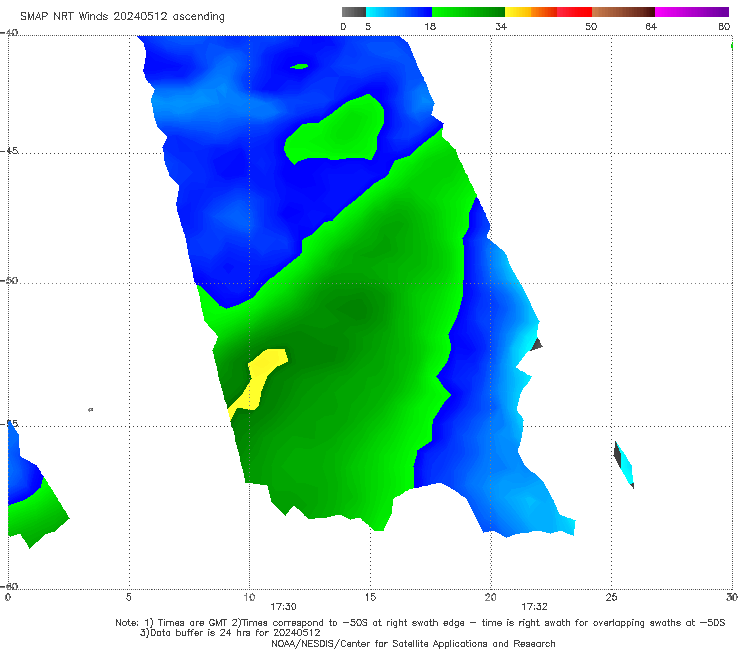Click the brown segment of the color bar
The width and height of the screenshot is (740, 650).
coord(623,12)
